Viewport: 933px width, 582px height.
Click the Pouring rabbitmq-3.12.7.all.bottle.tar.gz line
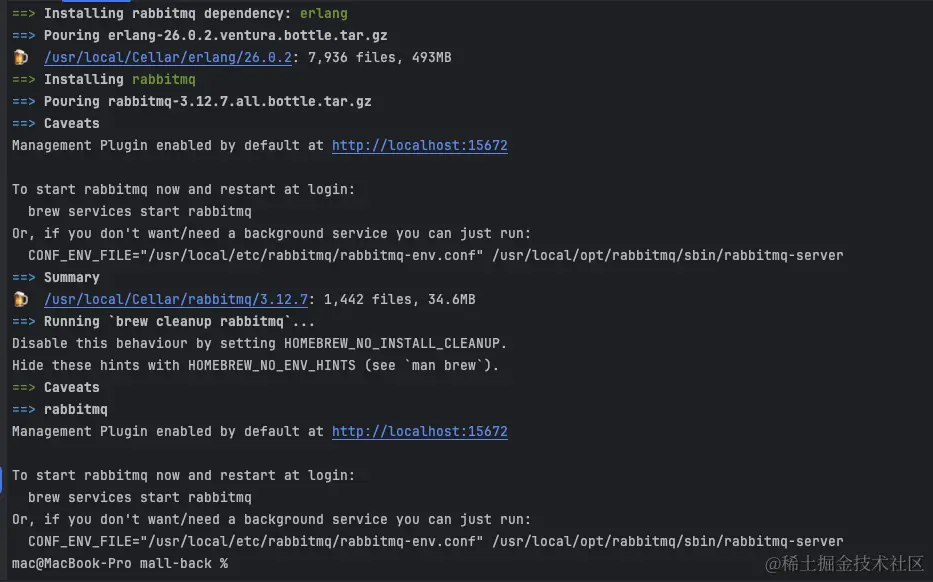pos(207,101)
